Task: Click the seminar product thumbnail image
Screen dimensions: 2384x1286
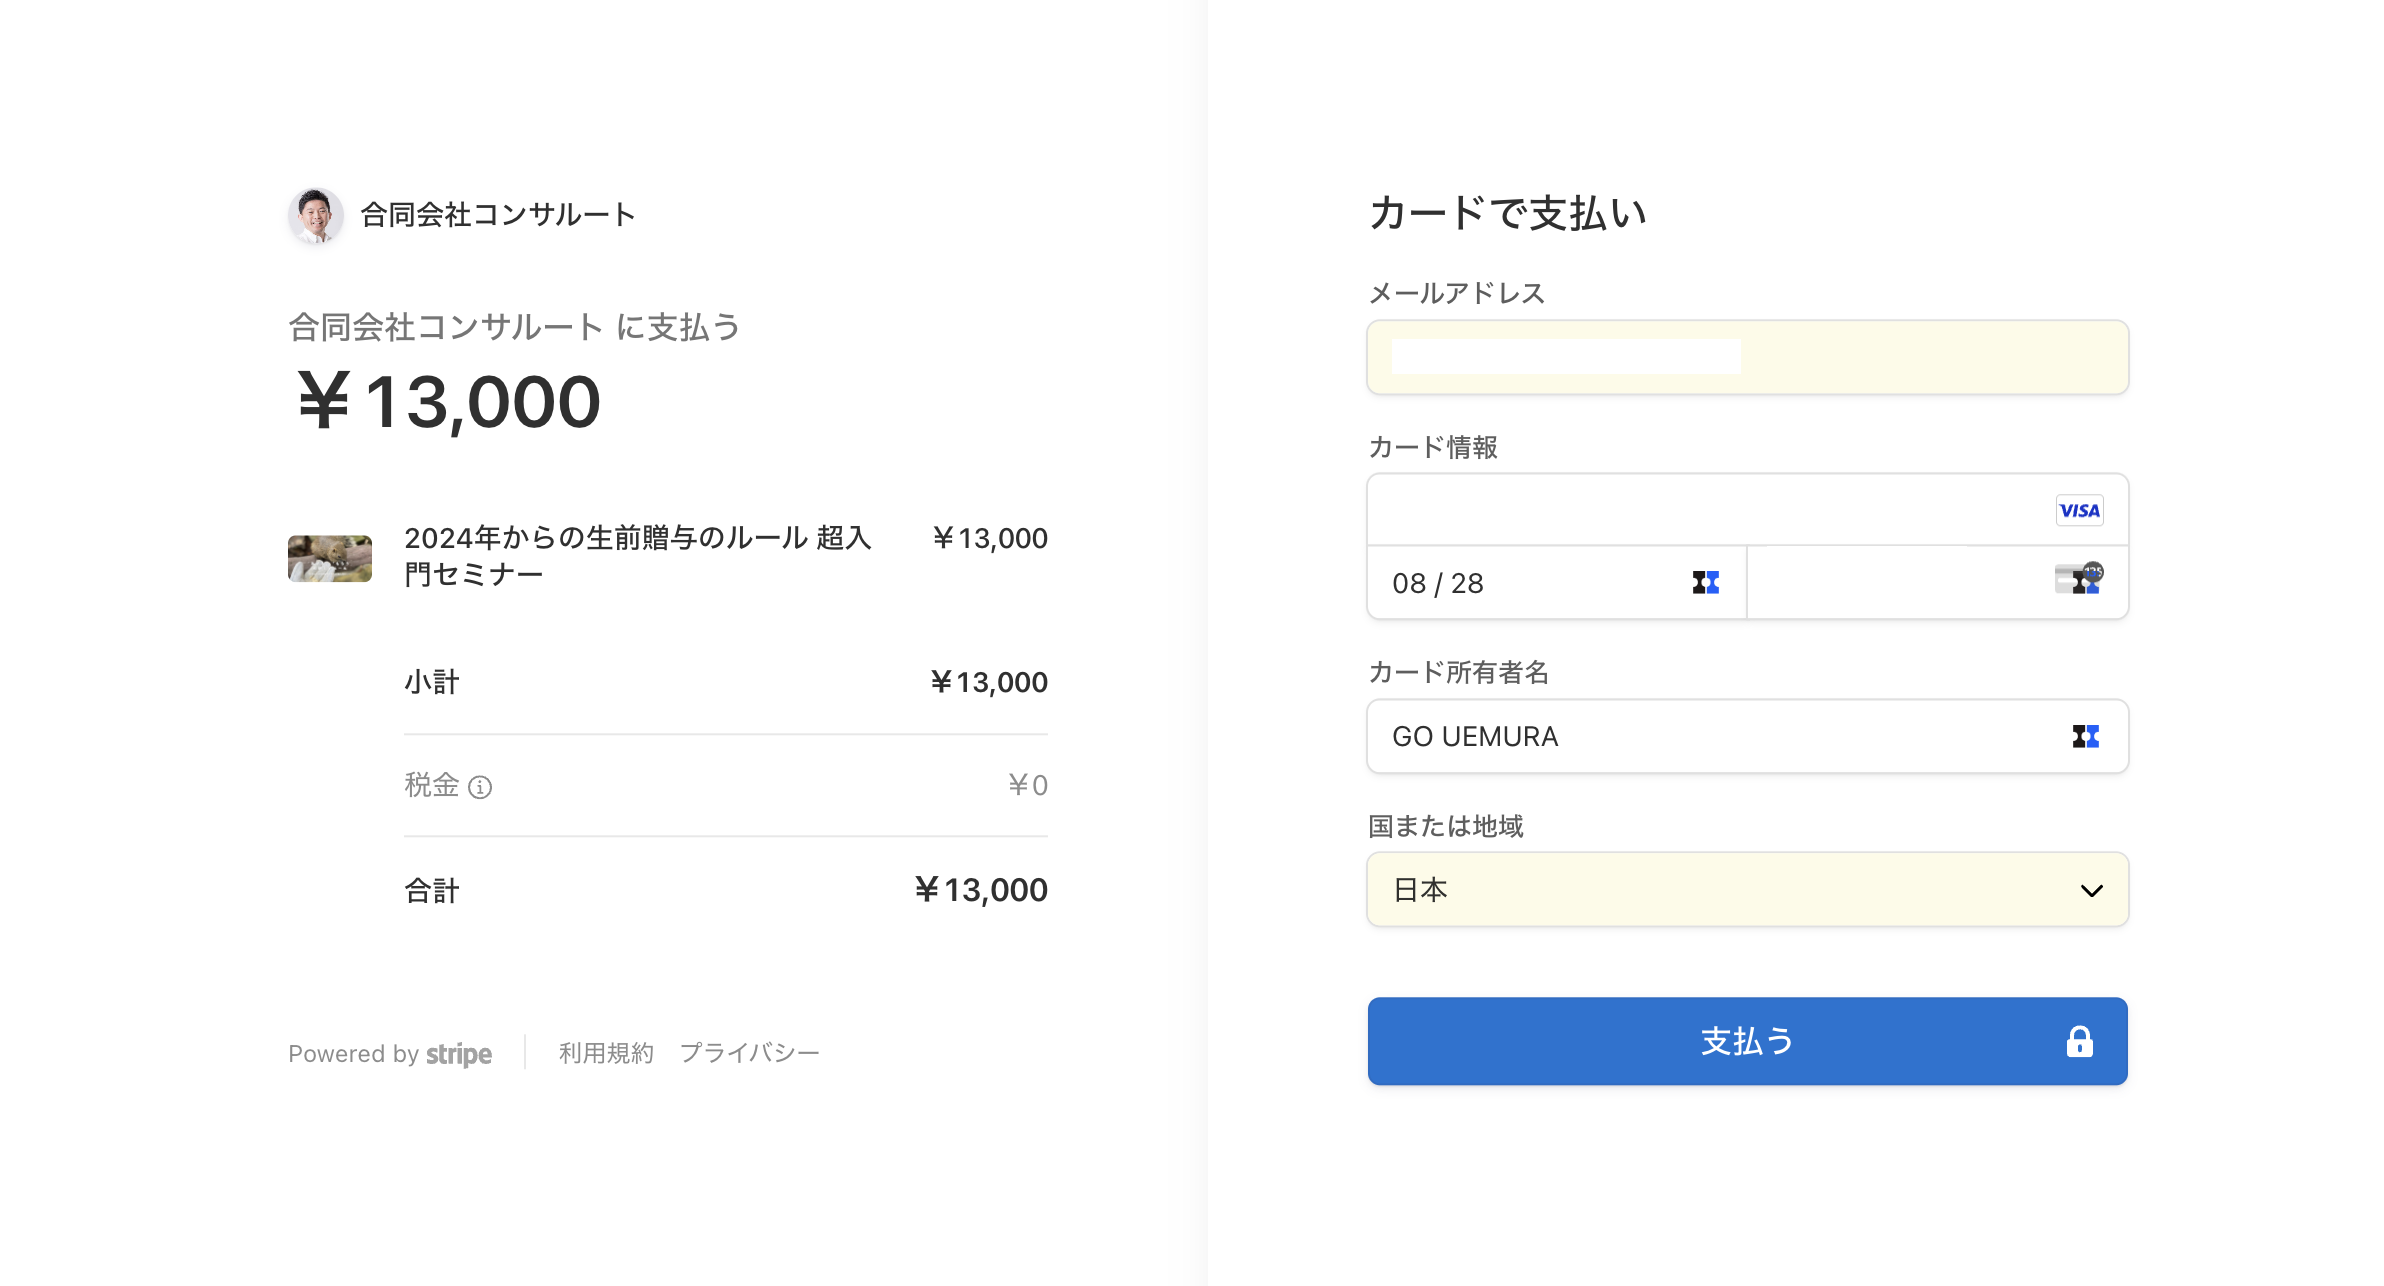Action: [330, 558]
